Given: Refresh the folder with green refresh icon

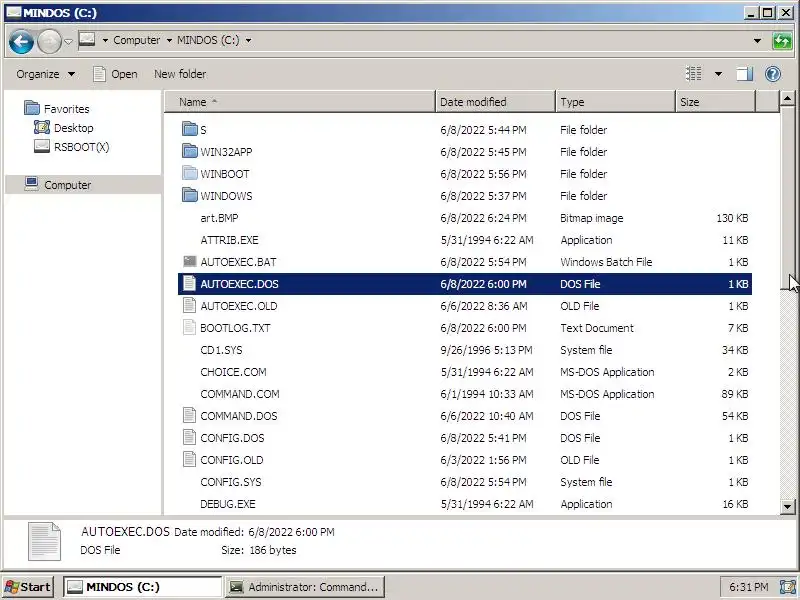Looking at the screenshot, I should (x=782, y=40).
